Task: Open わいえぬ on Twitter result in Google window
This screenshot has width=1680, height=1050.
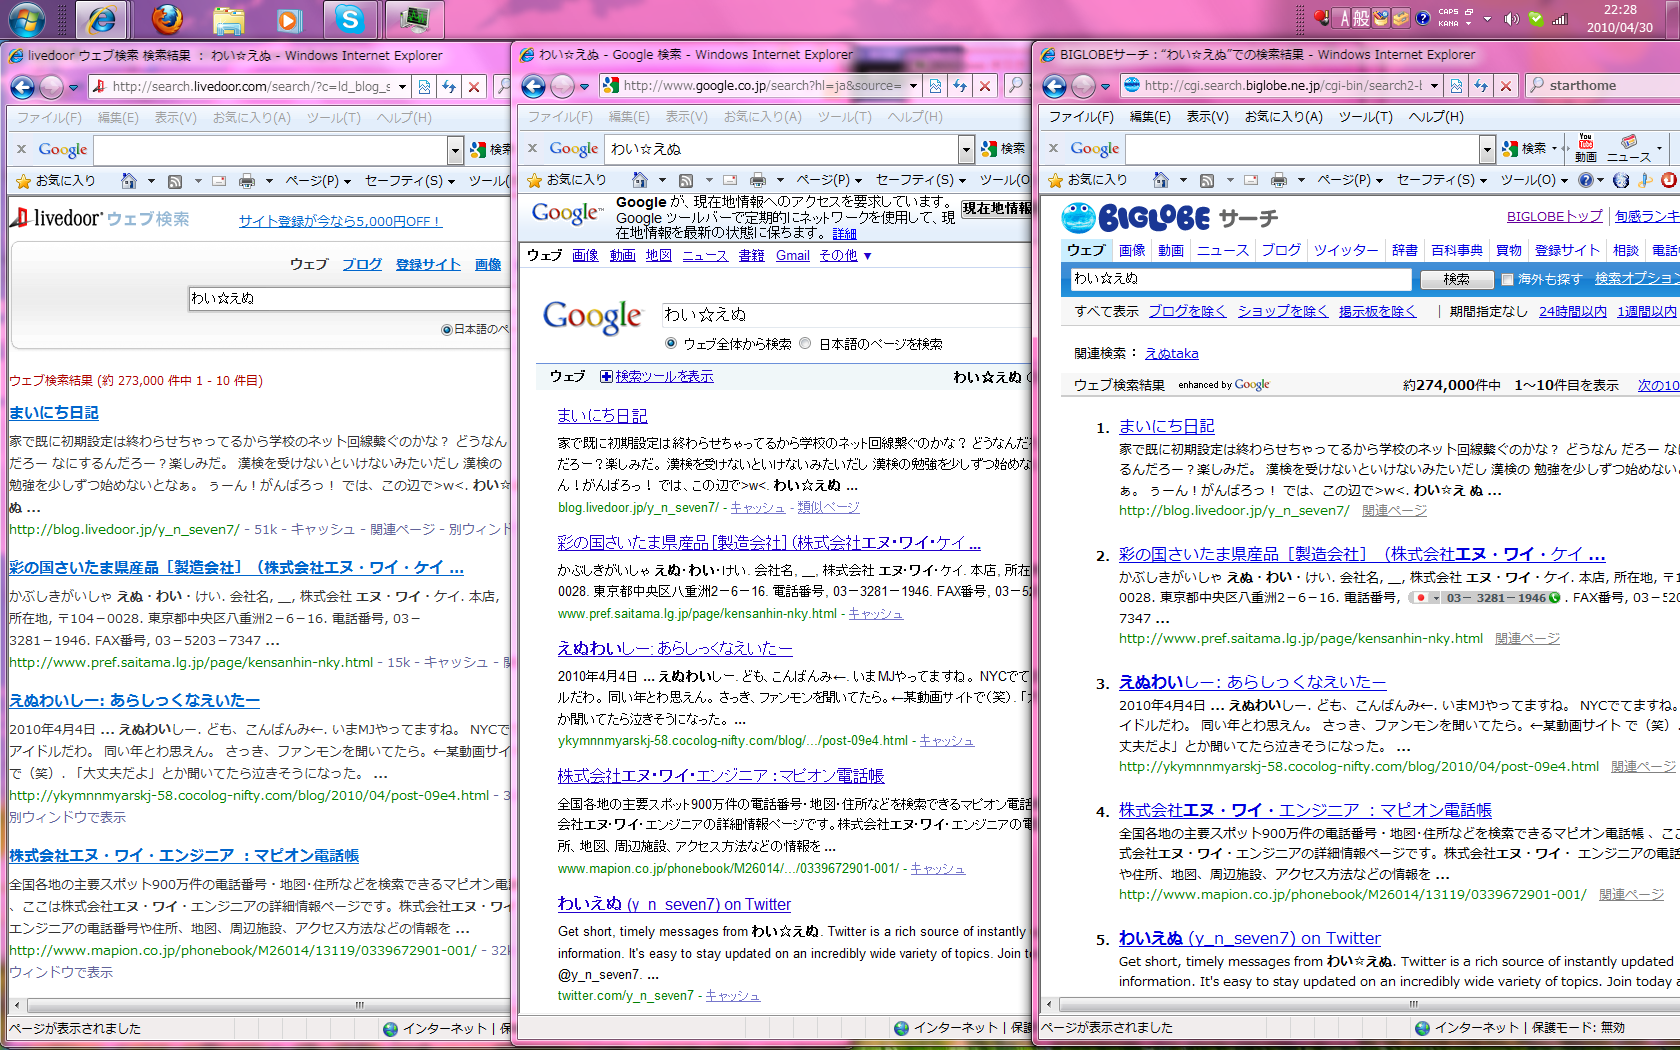Action: tap(674, 904)
